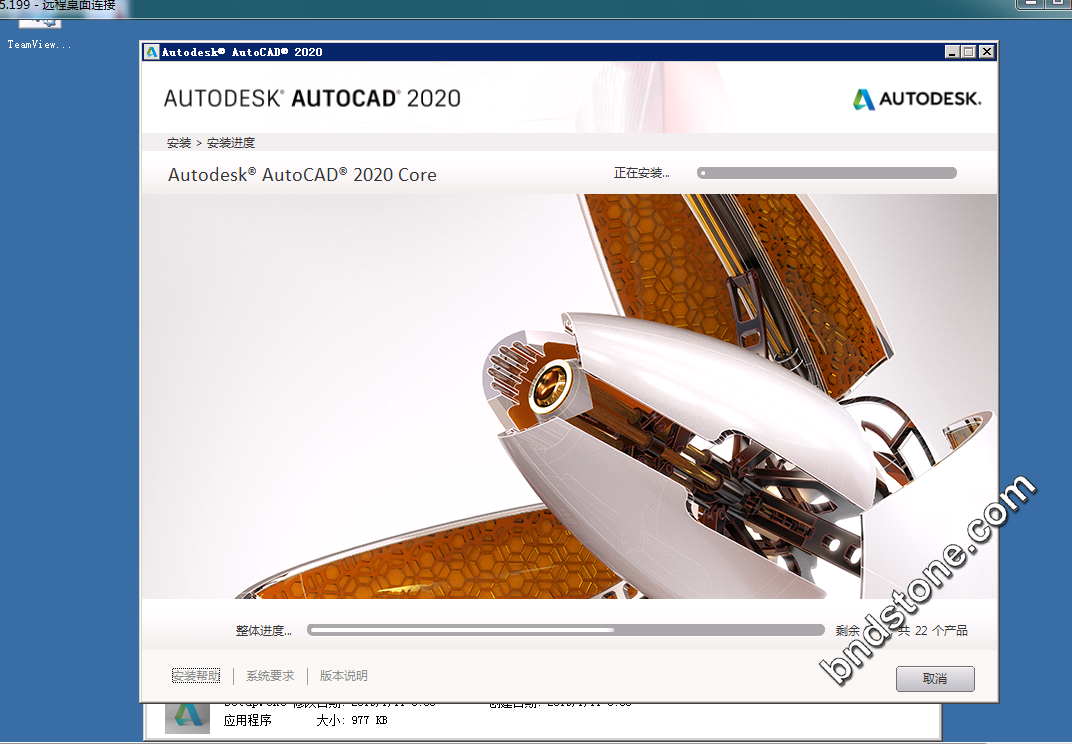Viewport: 1072px width, 744px height.
Task: Open the 系统要求 link
Action: coord(270,676)
